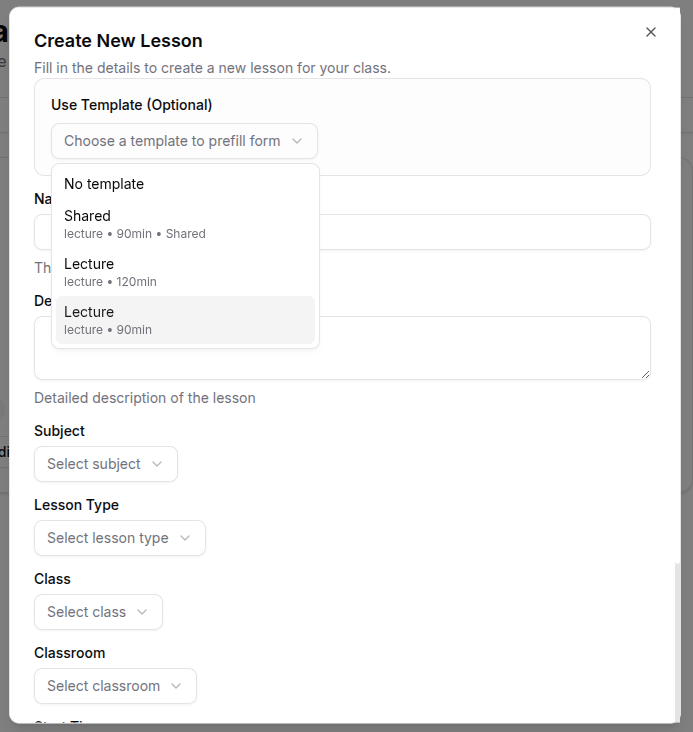This screenshot has width=693, height=732.
Task: Pick the Lecture 120min template
Action: coord(110,272)
